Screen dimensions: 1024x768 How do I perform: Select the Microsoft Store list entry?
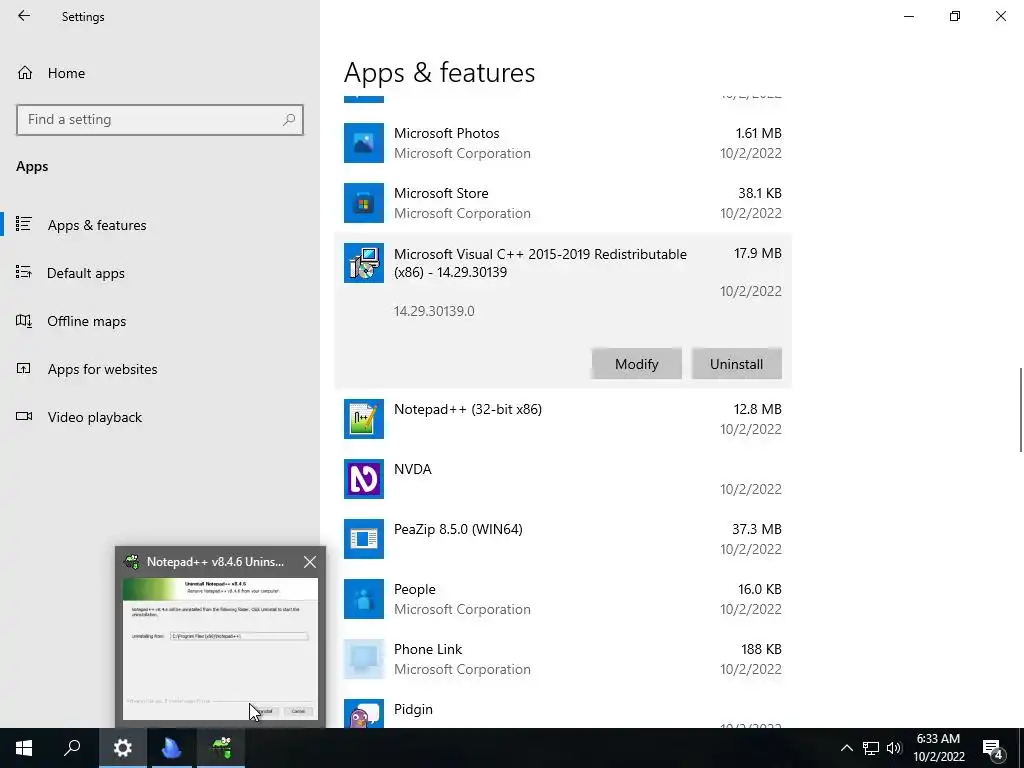click(x=562, y=203)
